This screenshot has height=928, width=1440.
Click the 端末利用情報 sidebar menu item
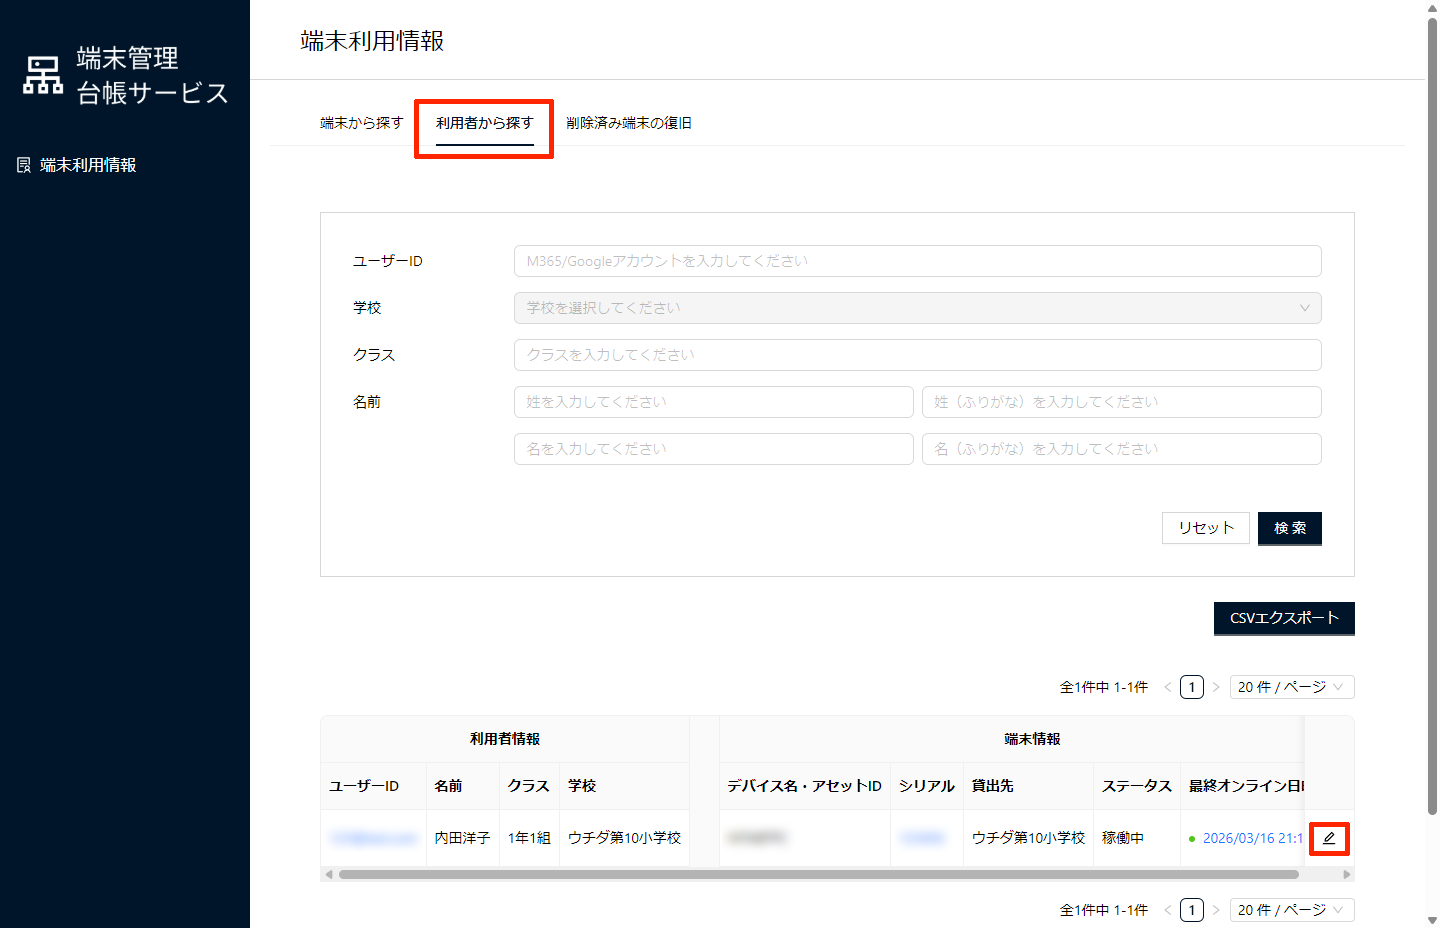tap(88, 165)
